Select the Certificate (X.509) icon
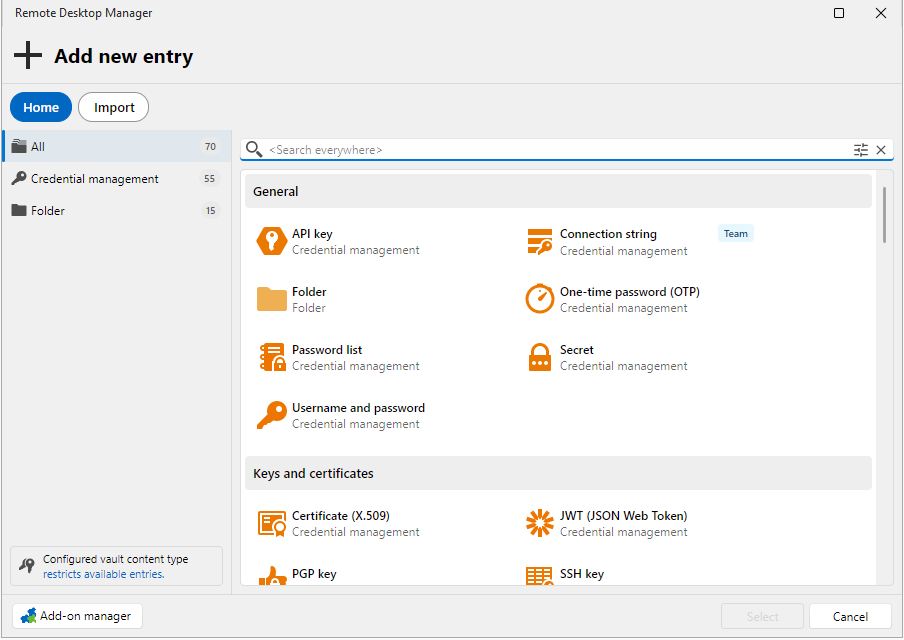Image resolution: width=904 pixels, height=640 pixels. [272, 523]
